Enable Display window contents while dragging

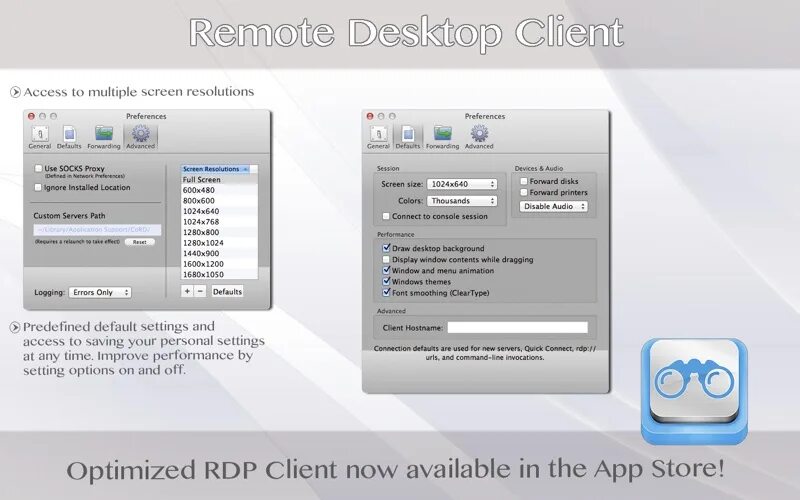click(x=386, y=259)
